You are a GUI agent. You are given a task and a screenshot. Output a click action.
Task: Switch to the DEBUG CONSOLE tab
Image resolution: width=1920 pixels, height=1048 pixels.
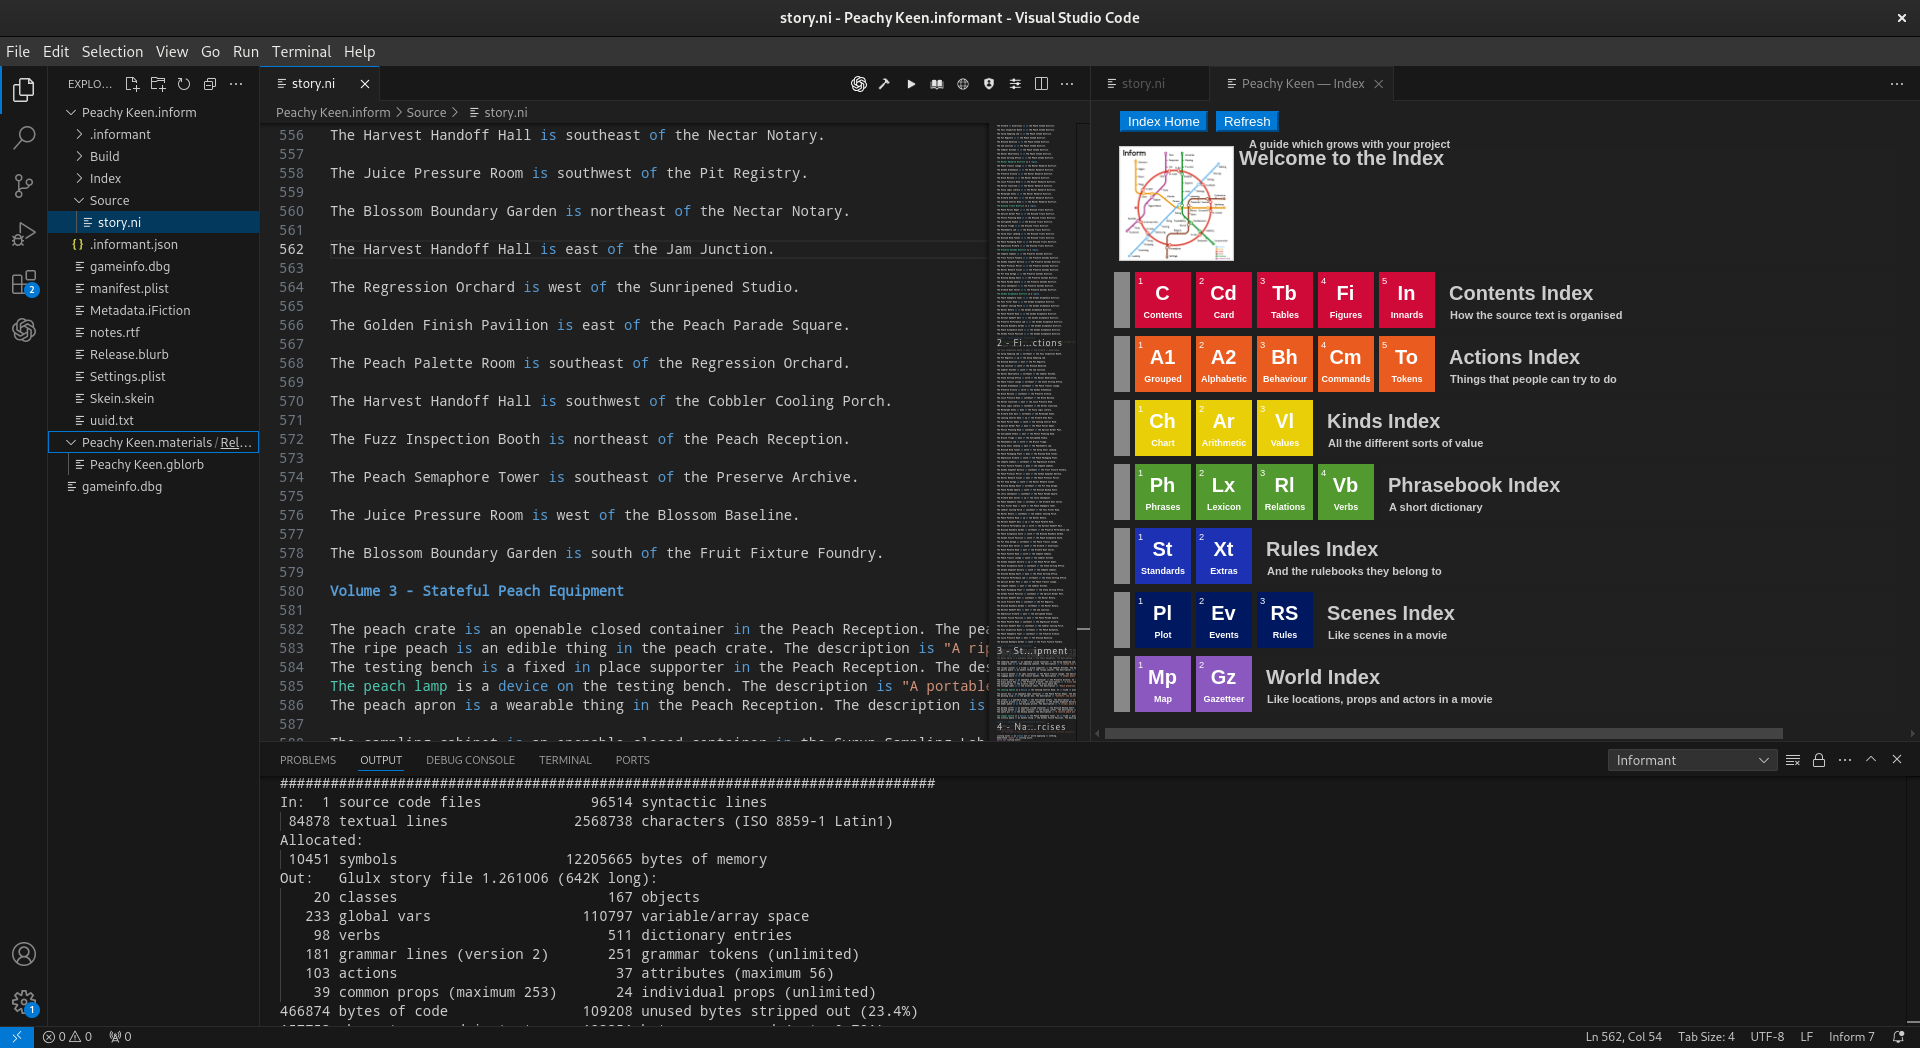click(x=470, y=760)
